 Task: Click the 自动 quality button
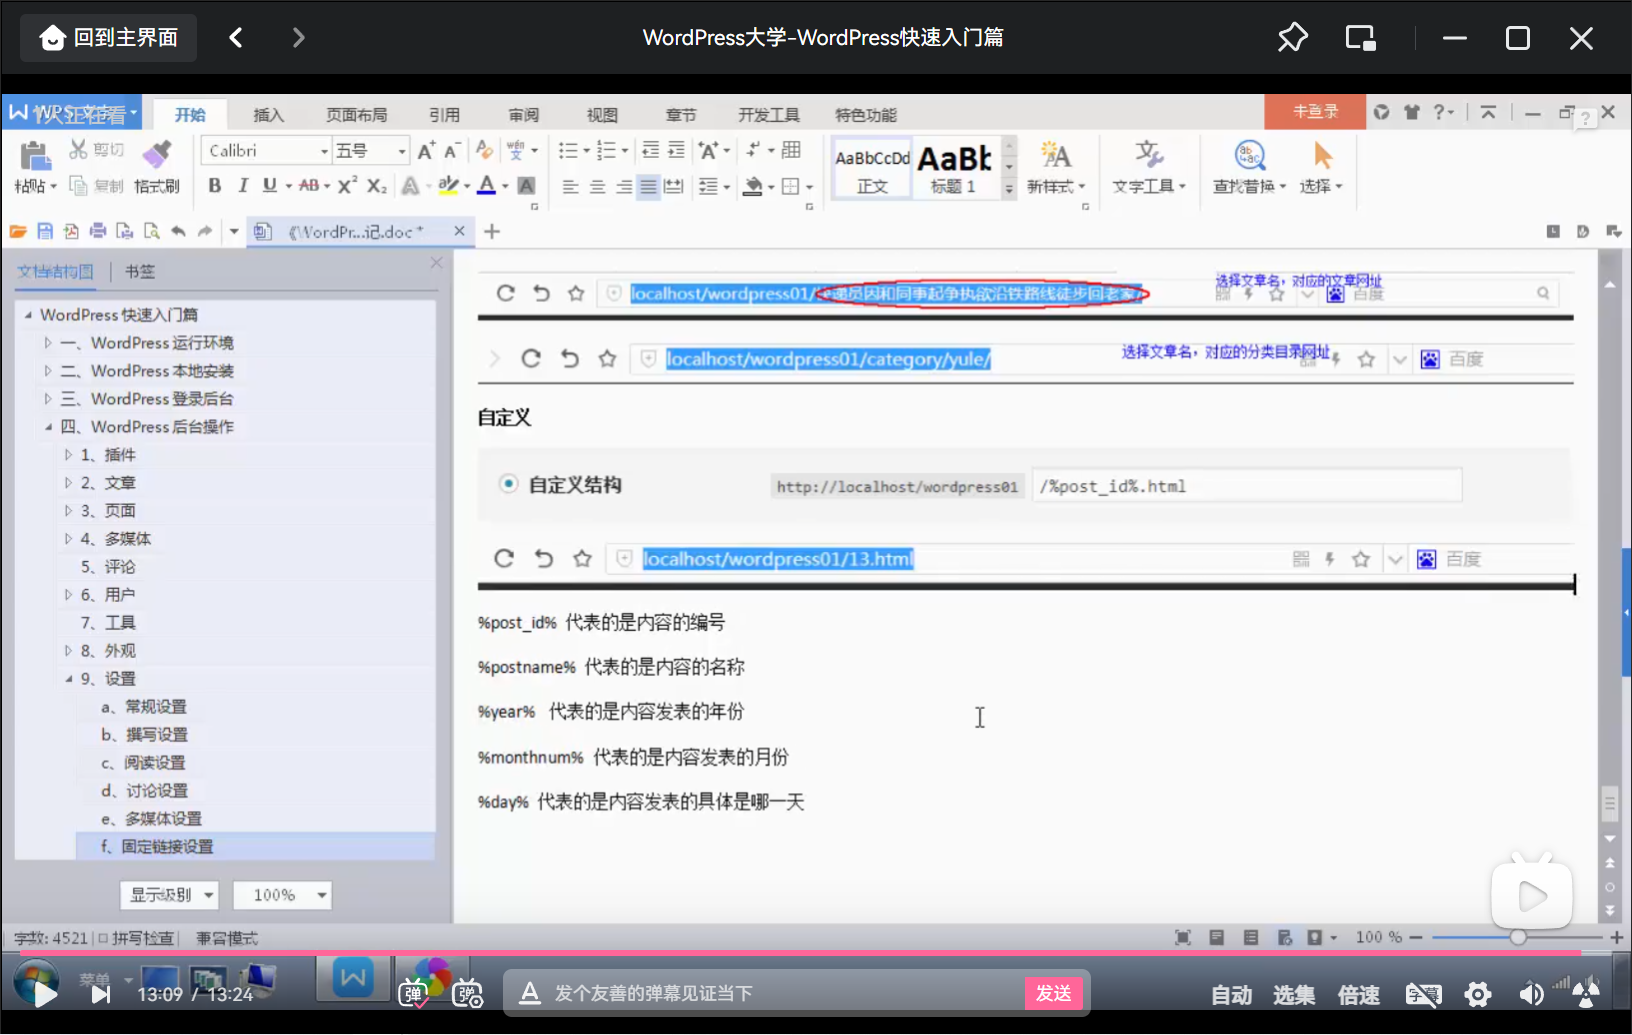pyautogui.click(x=1231, y=995)
